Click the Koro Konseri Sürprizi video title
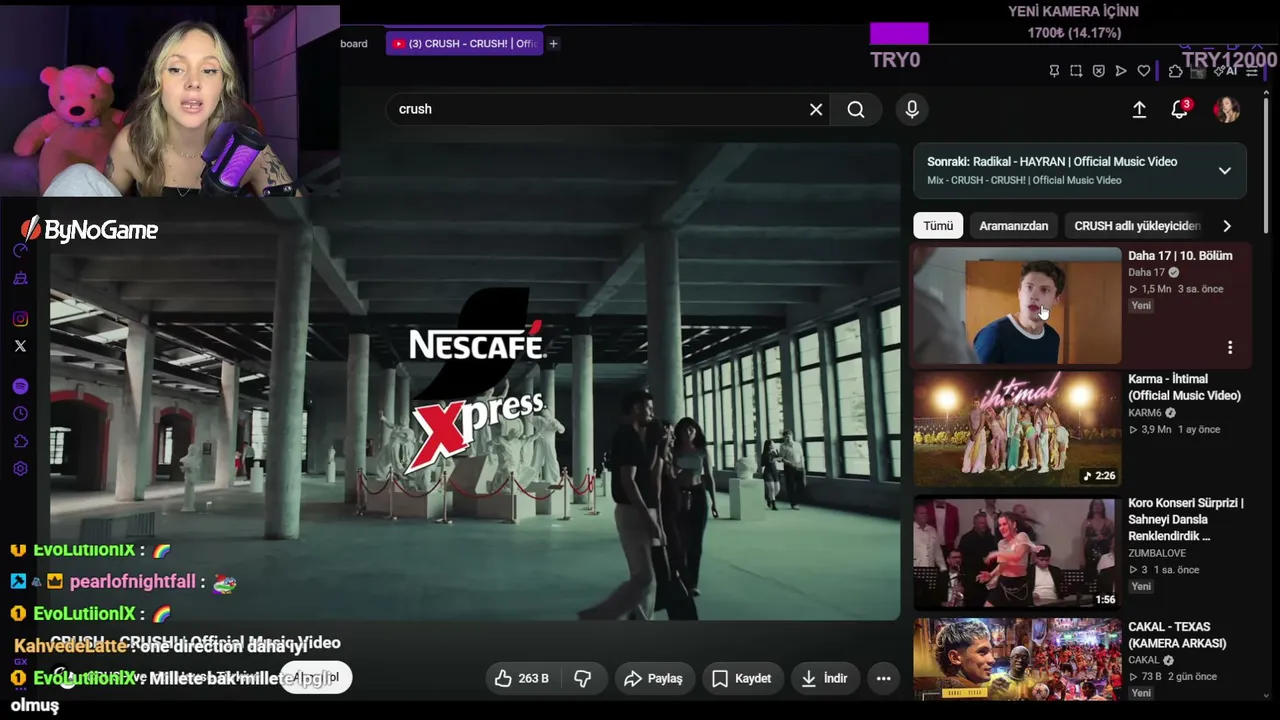Image resolution: width=1280 pixels, height=720 pixels. click(x=1185, y=519)
